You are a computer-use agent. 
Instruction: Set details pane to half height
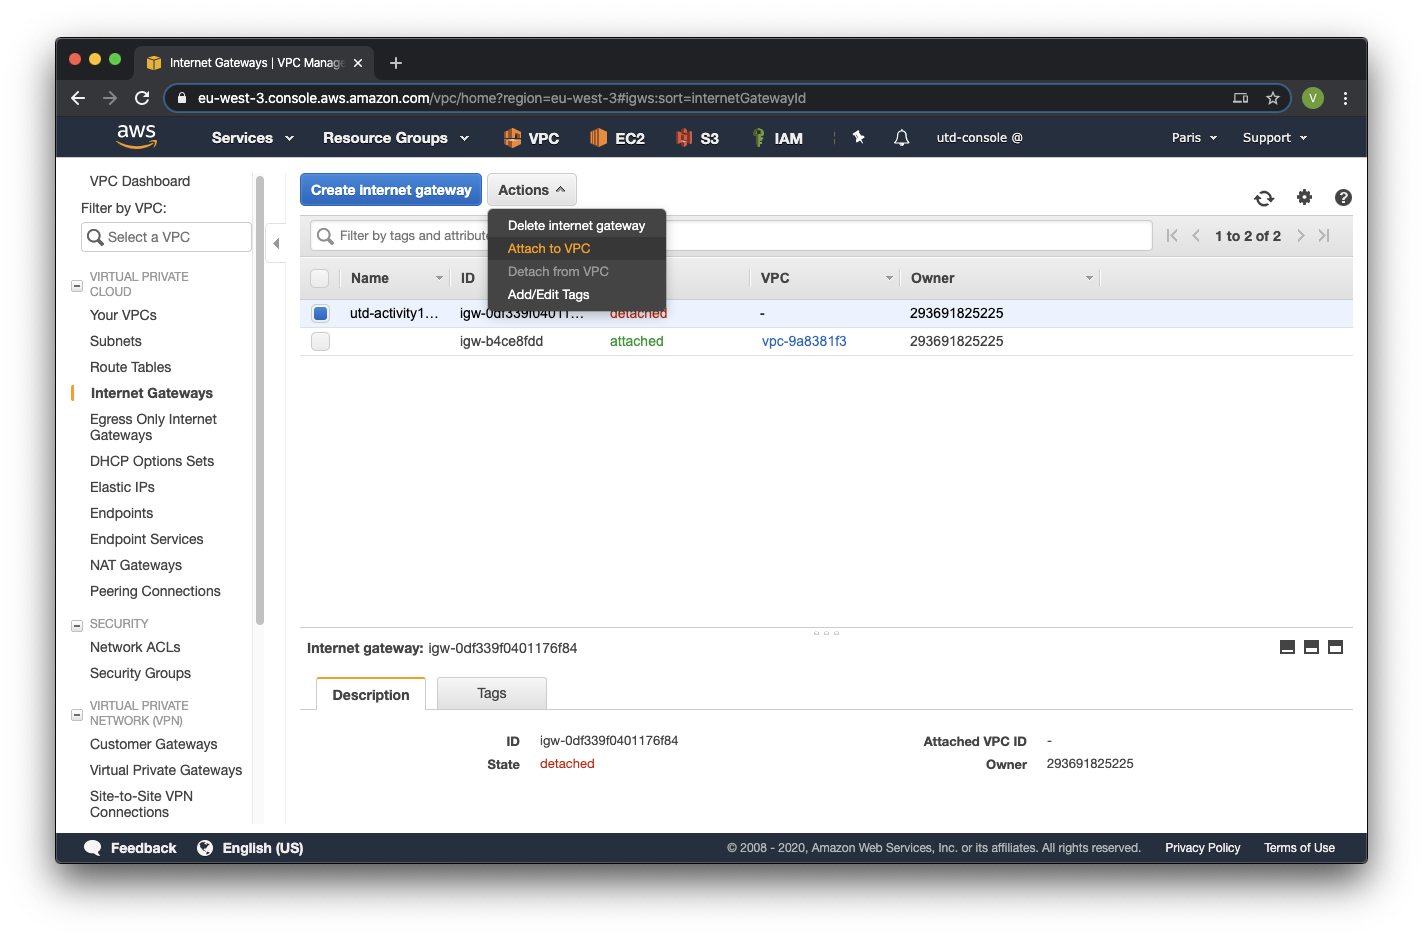tap(1311, 647)
